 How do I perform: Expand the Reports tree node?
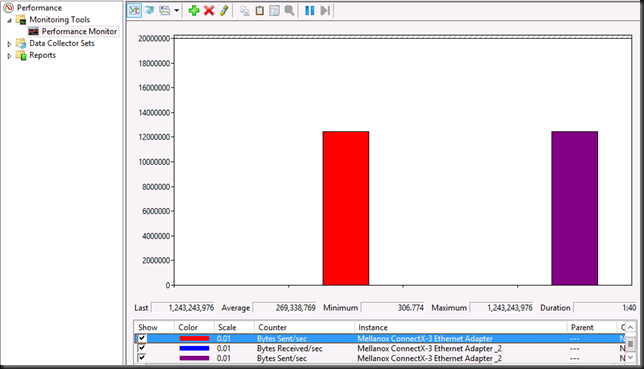pyautogui.click(x=9, y=55)
